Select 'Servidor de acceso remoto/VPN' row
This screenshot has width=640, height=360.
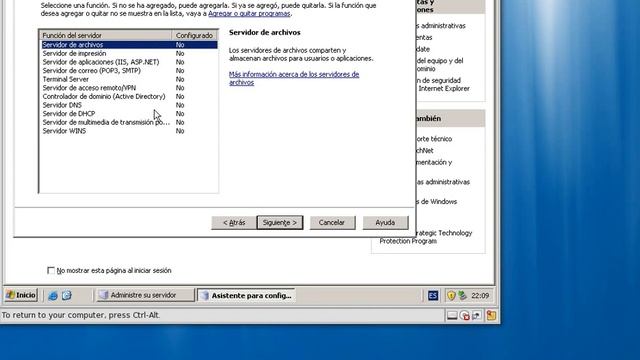pos(129,88)
